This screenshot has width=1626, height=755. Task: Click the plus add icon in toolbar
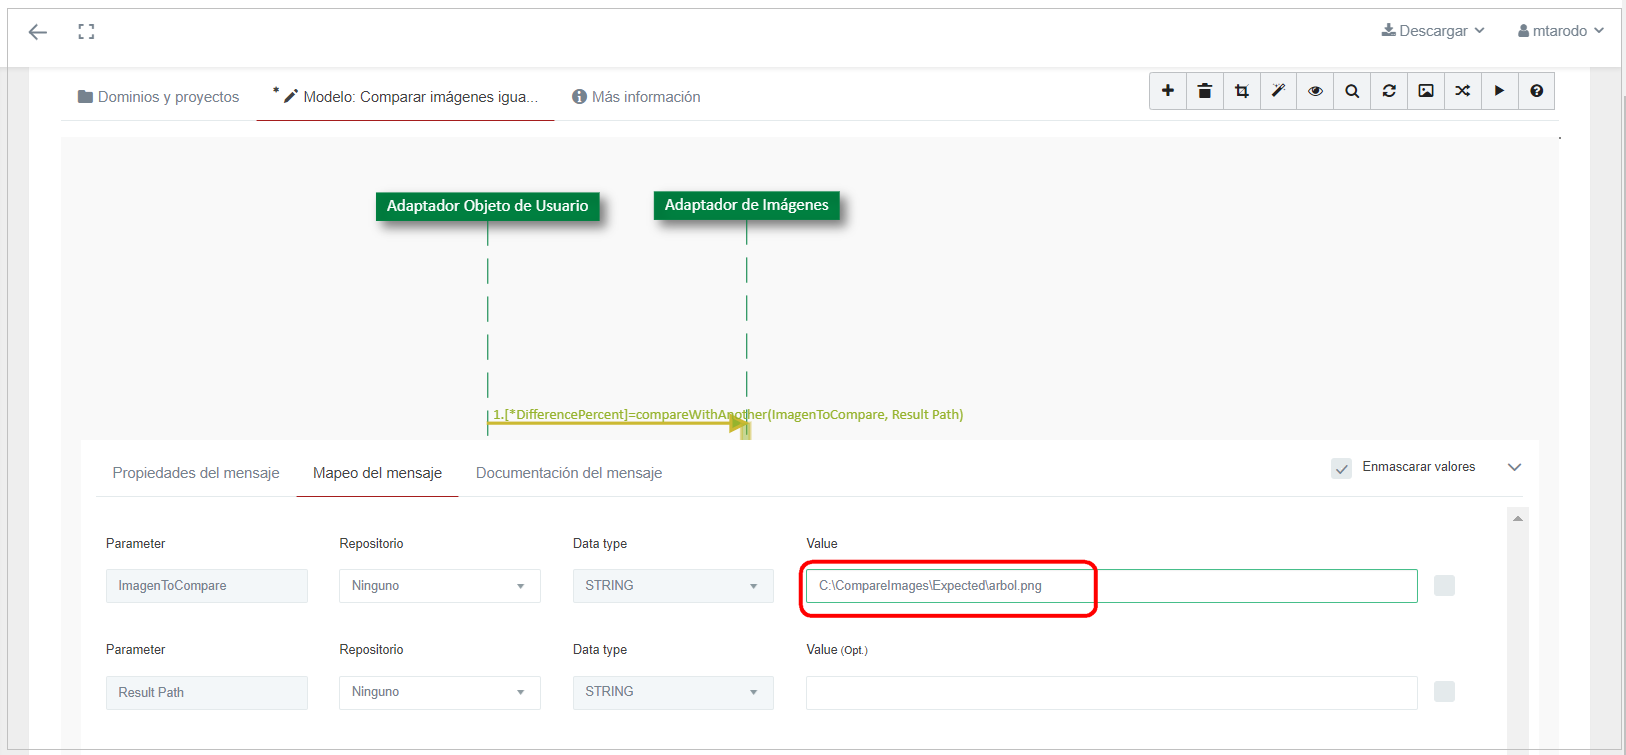point(1167,91)
